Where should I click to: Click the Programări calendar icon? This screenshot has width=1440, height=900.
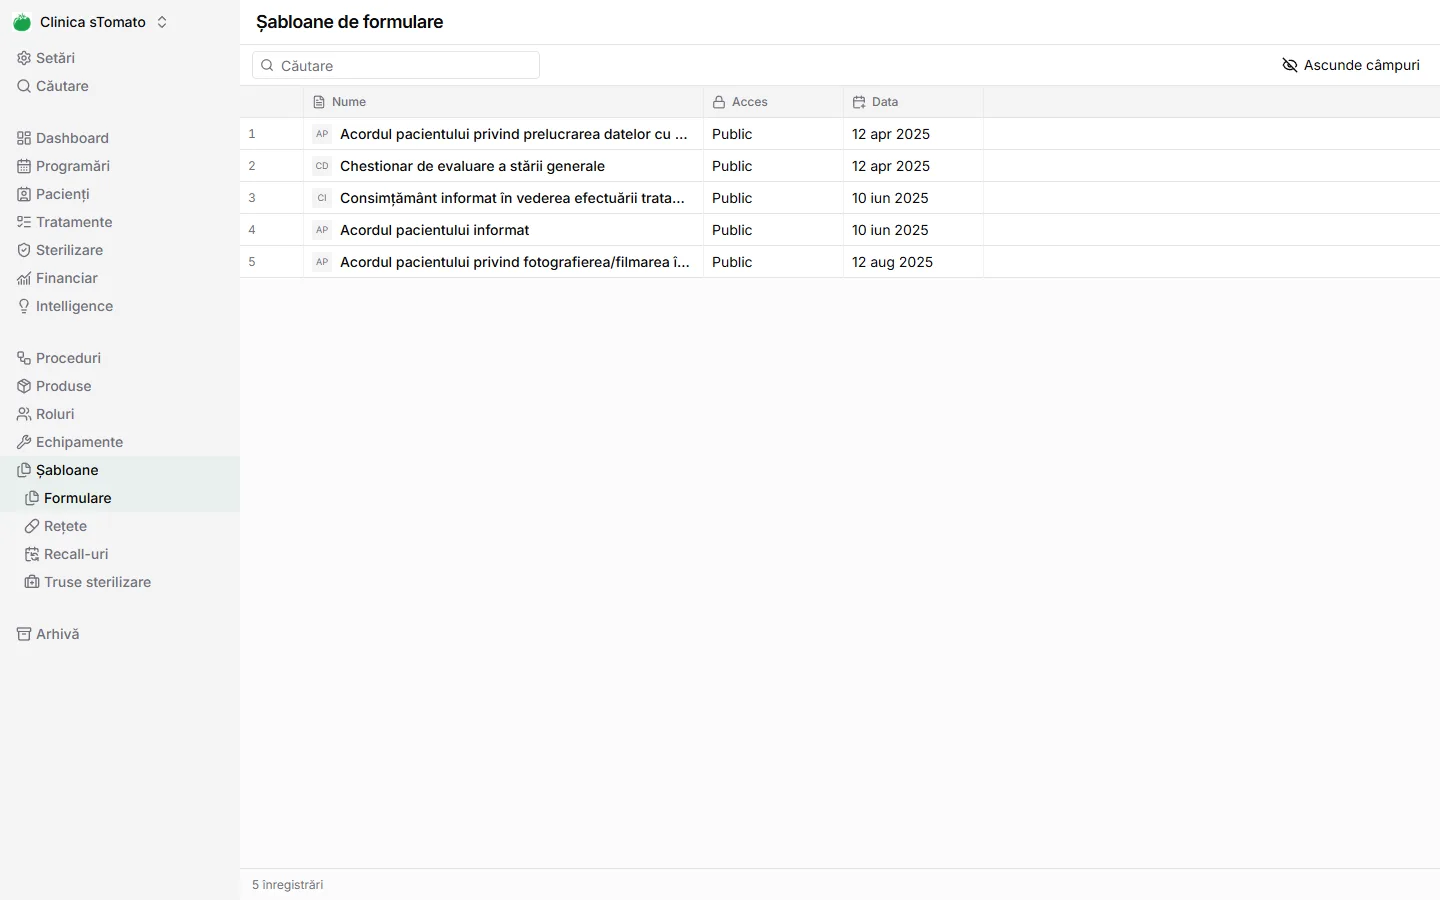24,166
